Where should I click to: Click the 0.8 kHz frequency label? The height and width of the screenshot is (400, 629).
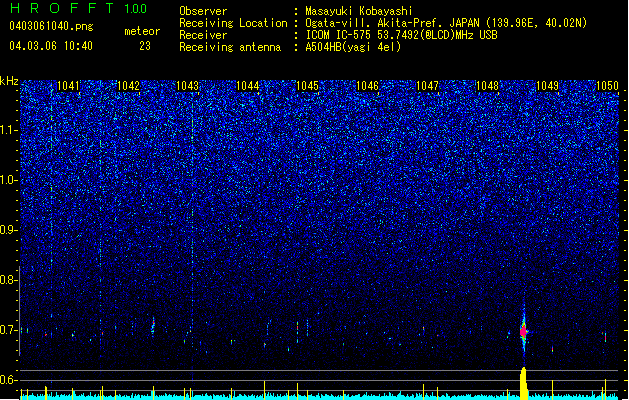coord(9,280)
